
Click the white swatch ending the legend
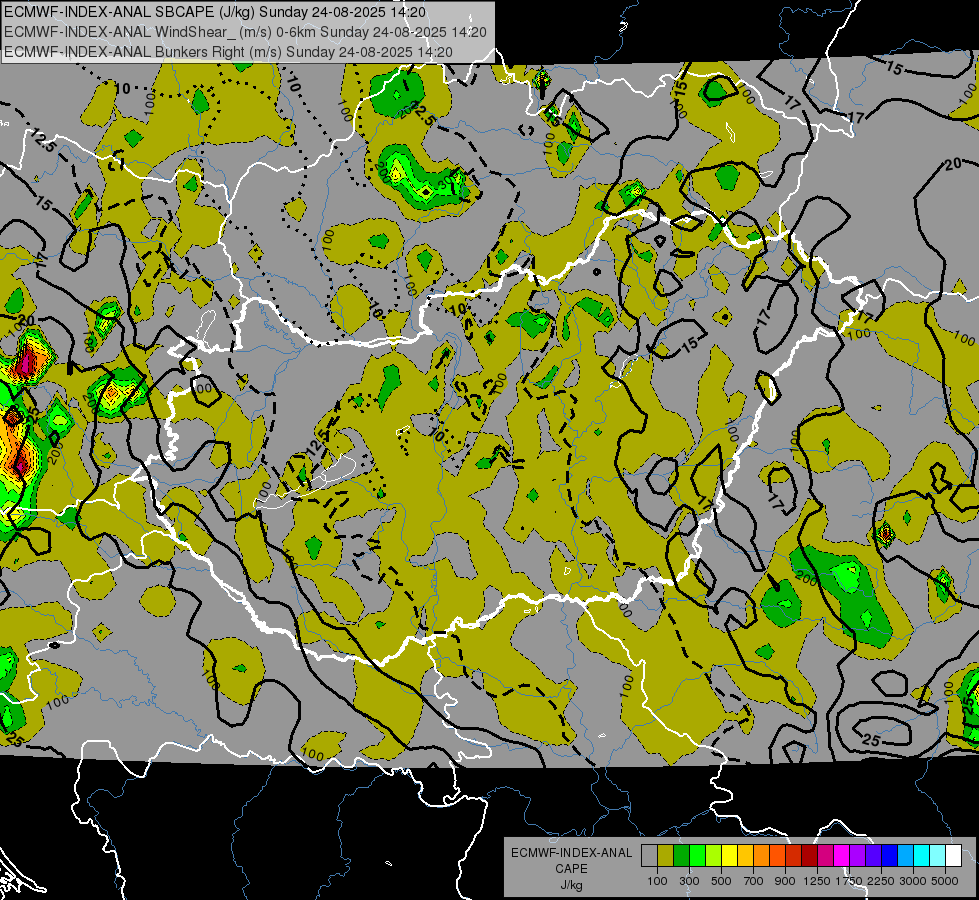tap(954, 855)
